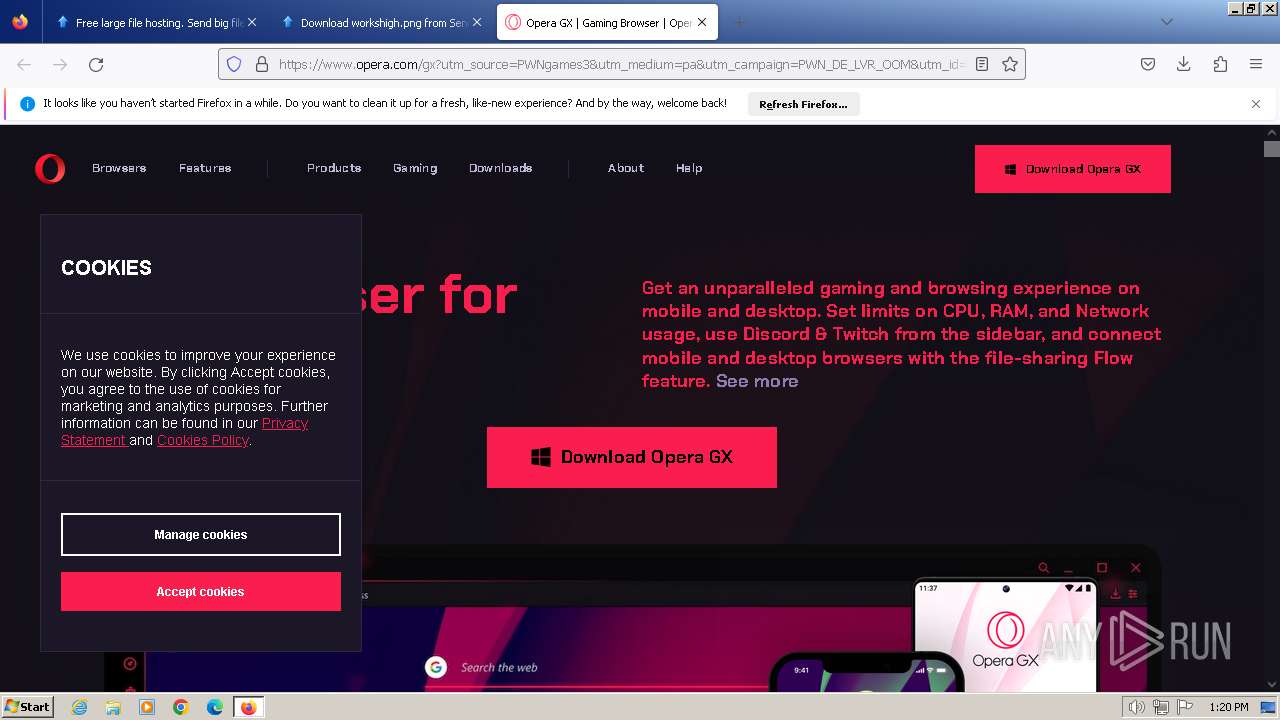Open the Help navigation menu
This screenshot has width=1280, height=720.
coord(689,168)
